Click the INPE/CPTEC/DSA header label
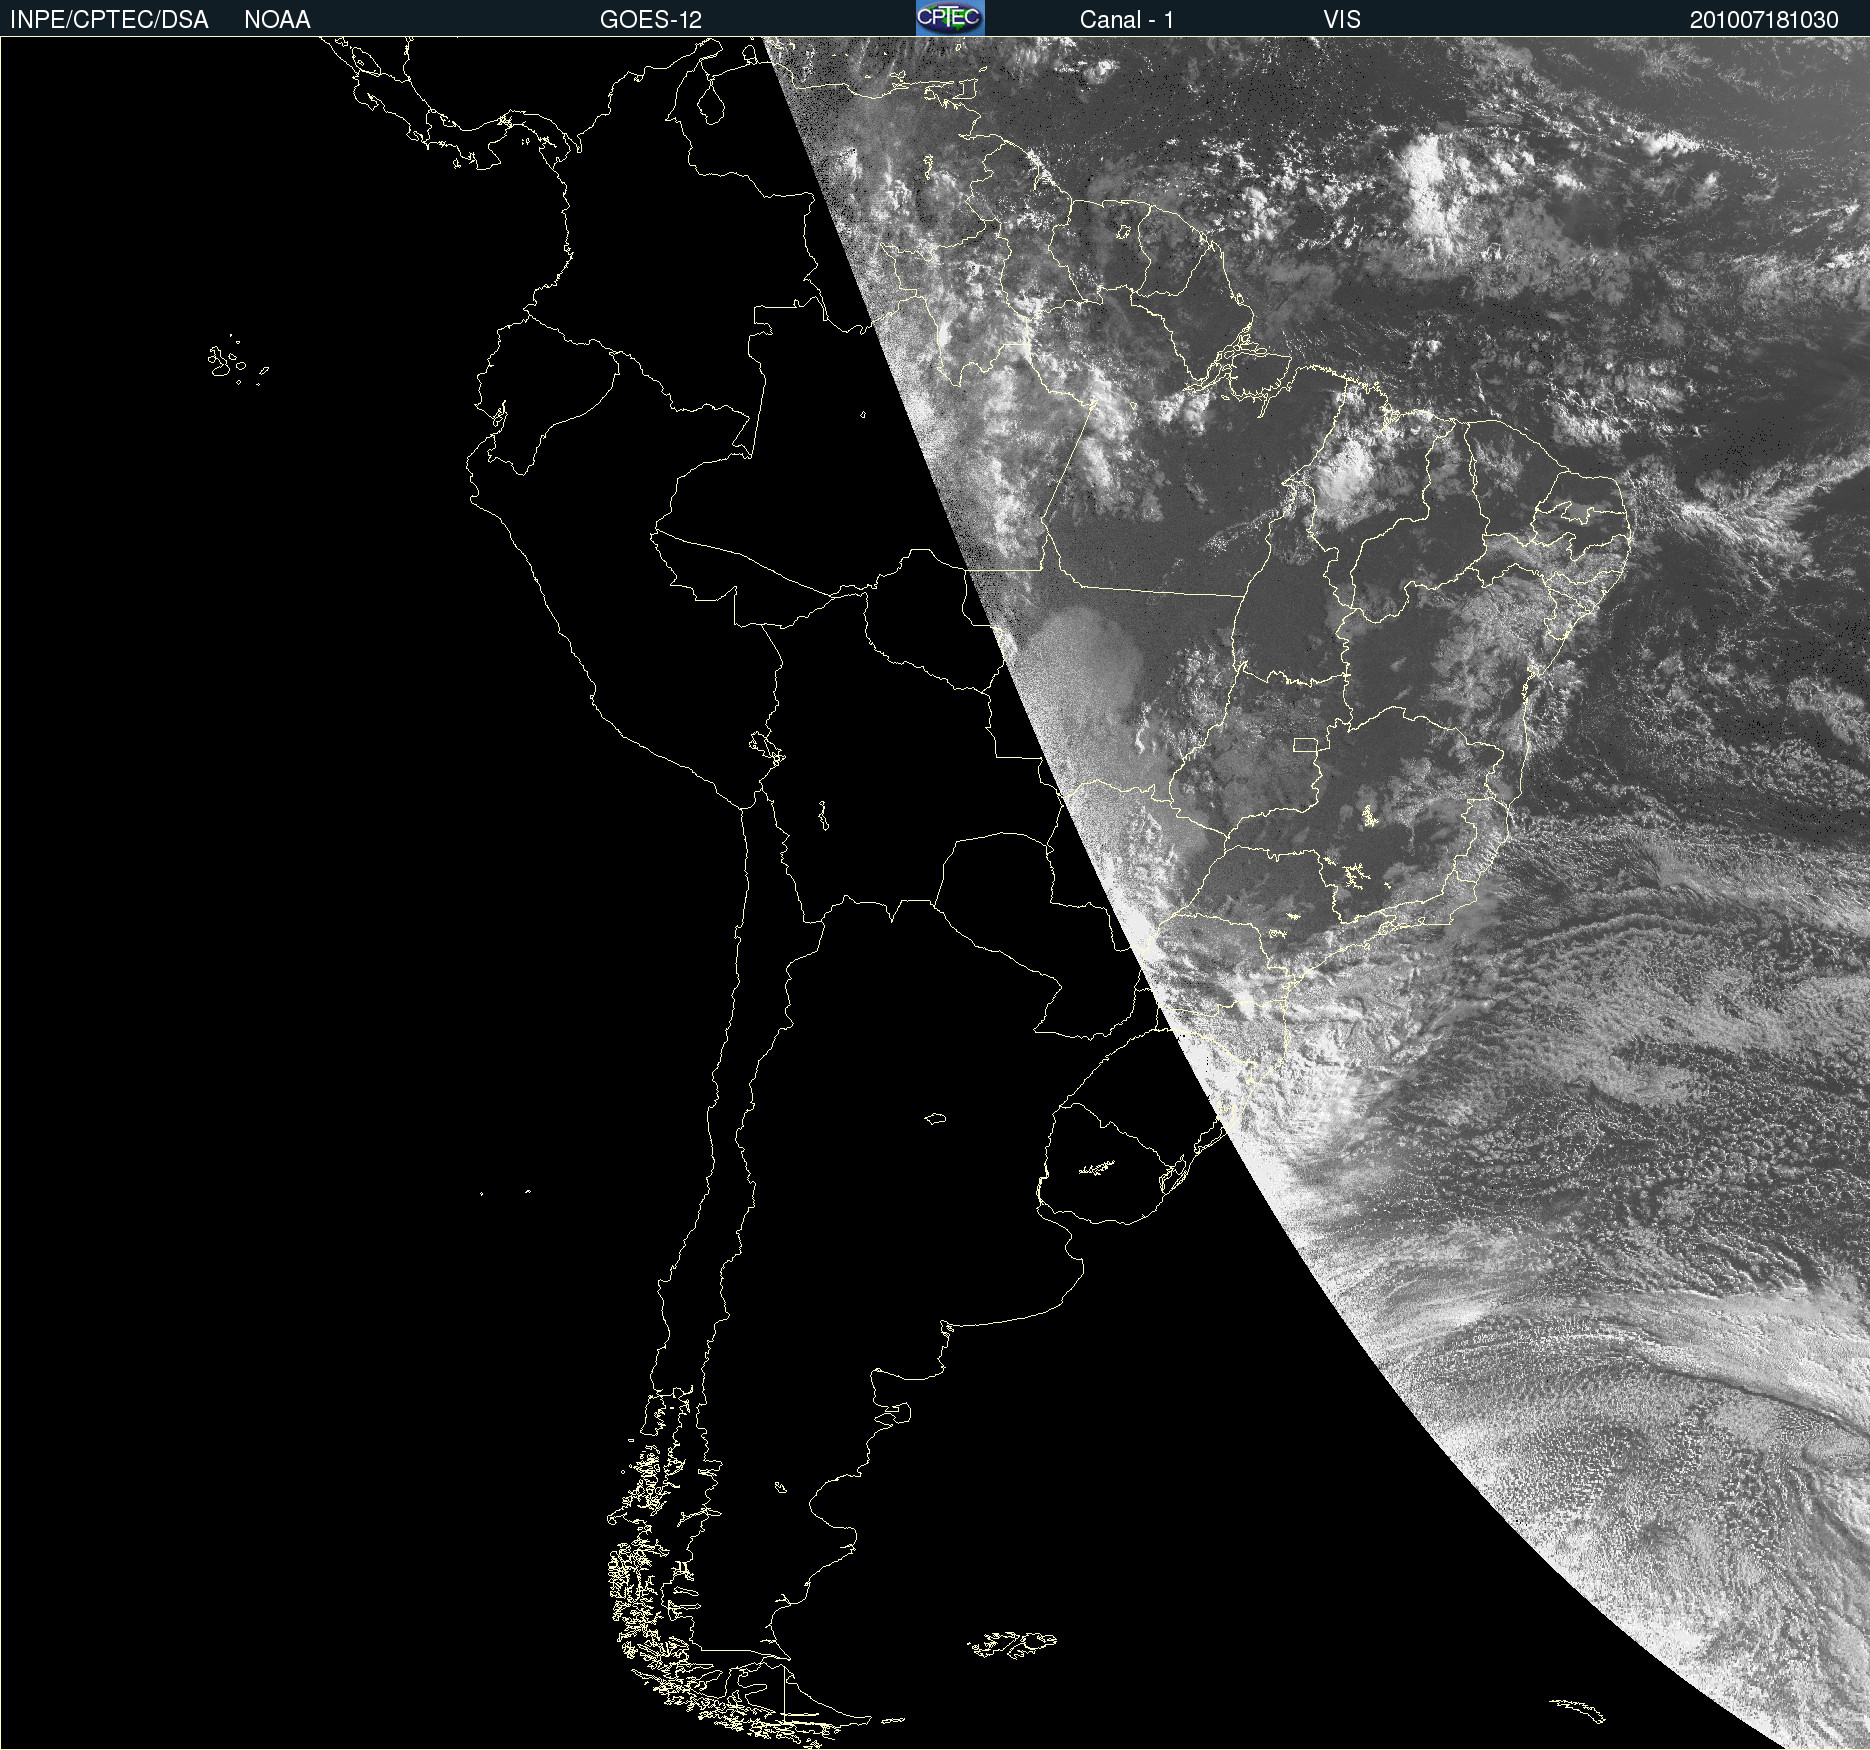This screenshot has height=1750, width=1870. [109, 20]
